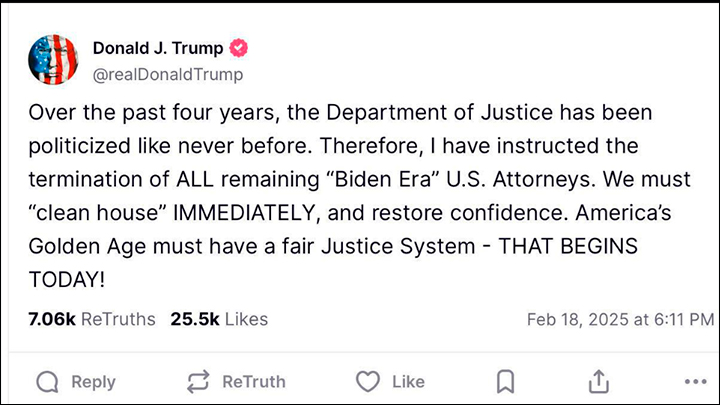Click the red verified badge icon
This screenshot has height=405, width=720.
pos(241,48)
